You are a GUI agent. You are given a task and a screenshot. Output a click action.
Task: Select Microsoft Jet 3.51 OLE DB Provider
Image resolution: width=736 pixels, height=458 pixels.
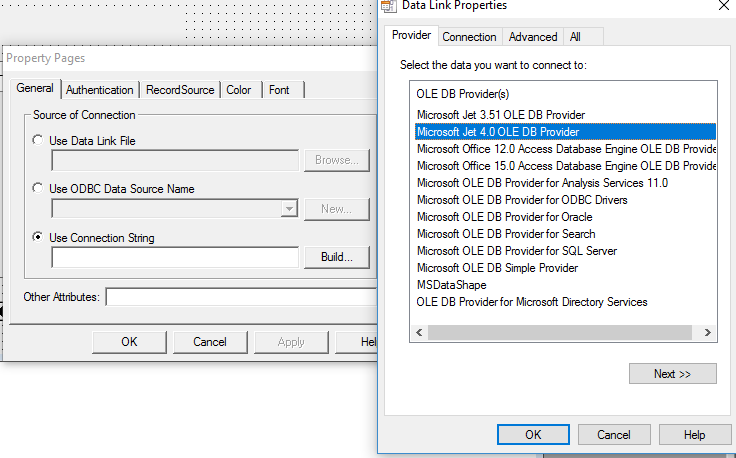click(x=501, y=115)
